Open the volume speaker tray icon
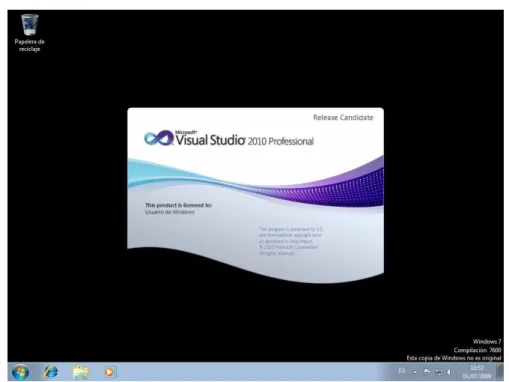This screenshot has height=382, width=509. tap(449, 372)
